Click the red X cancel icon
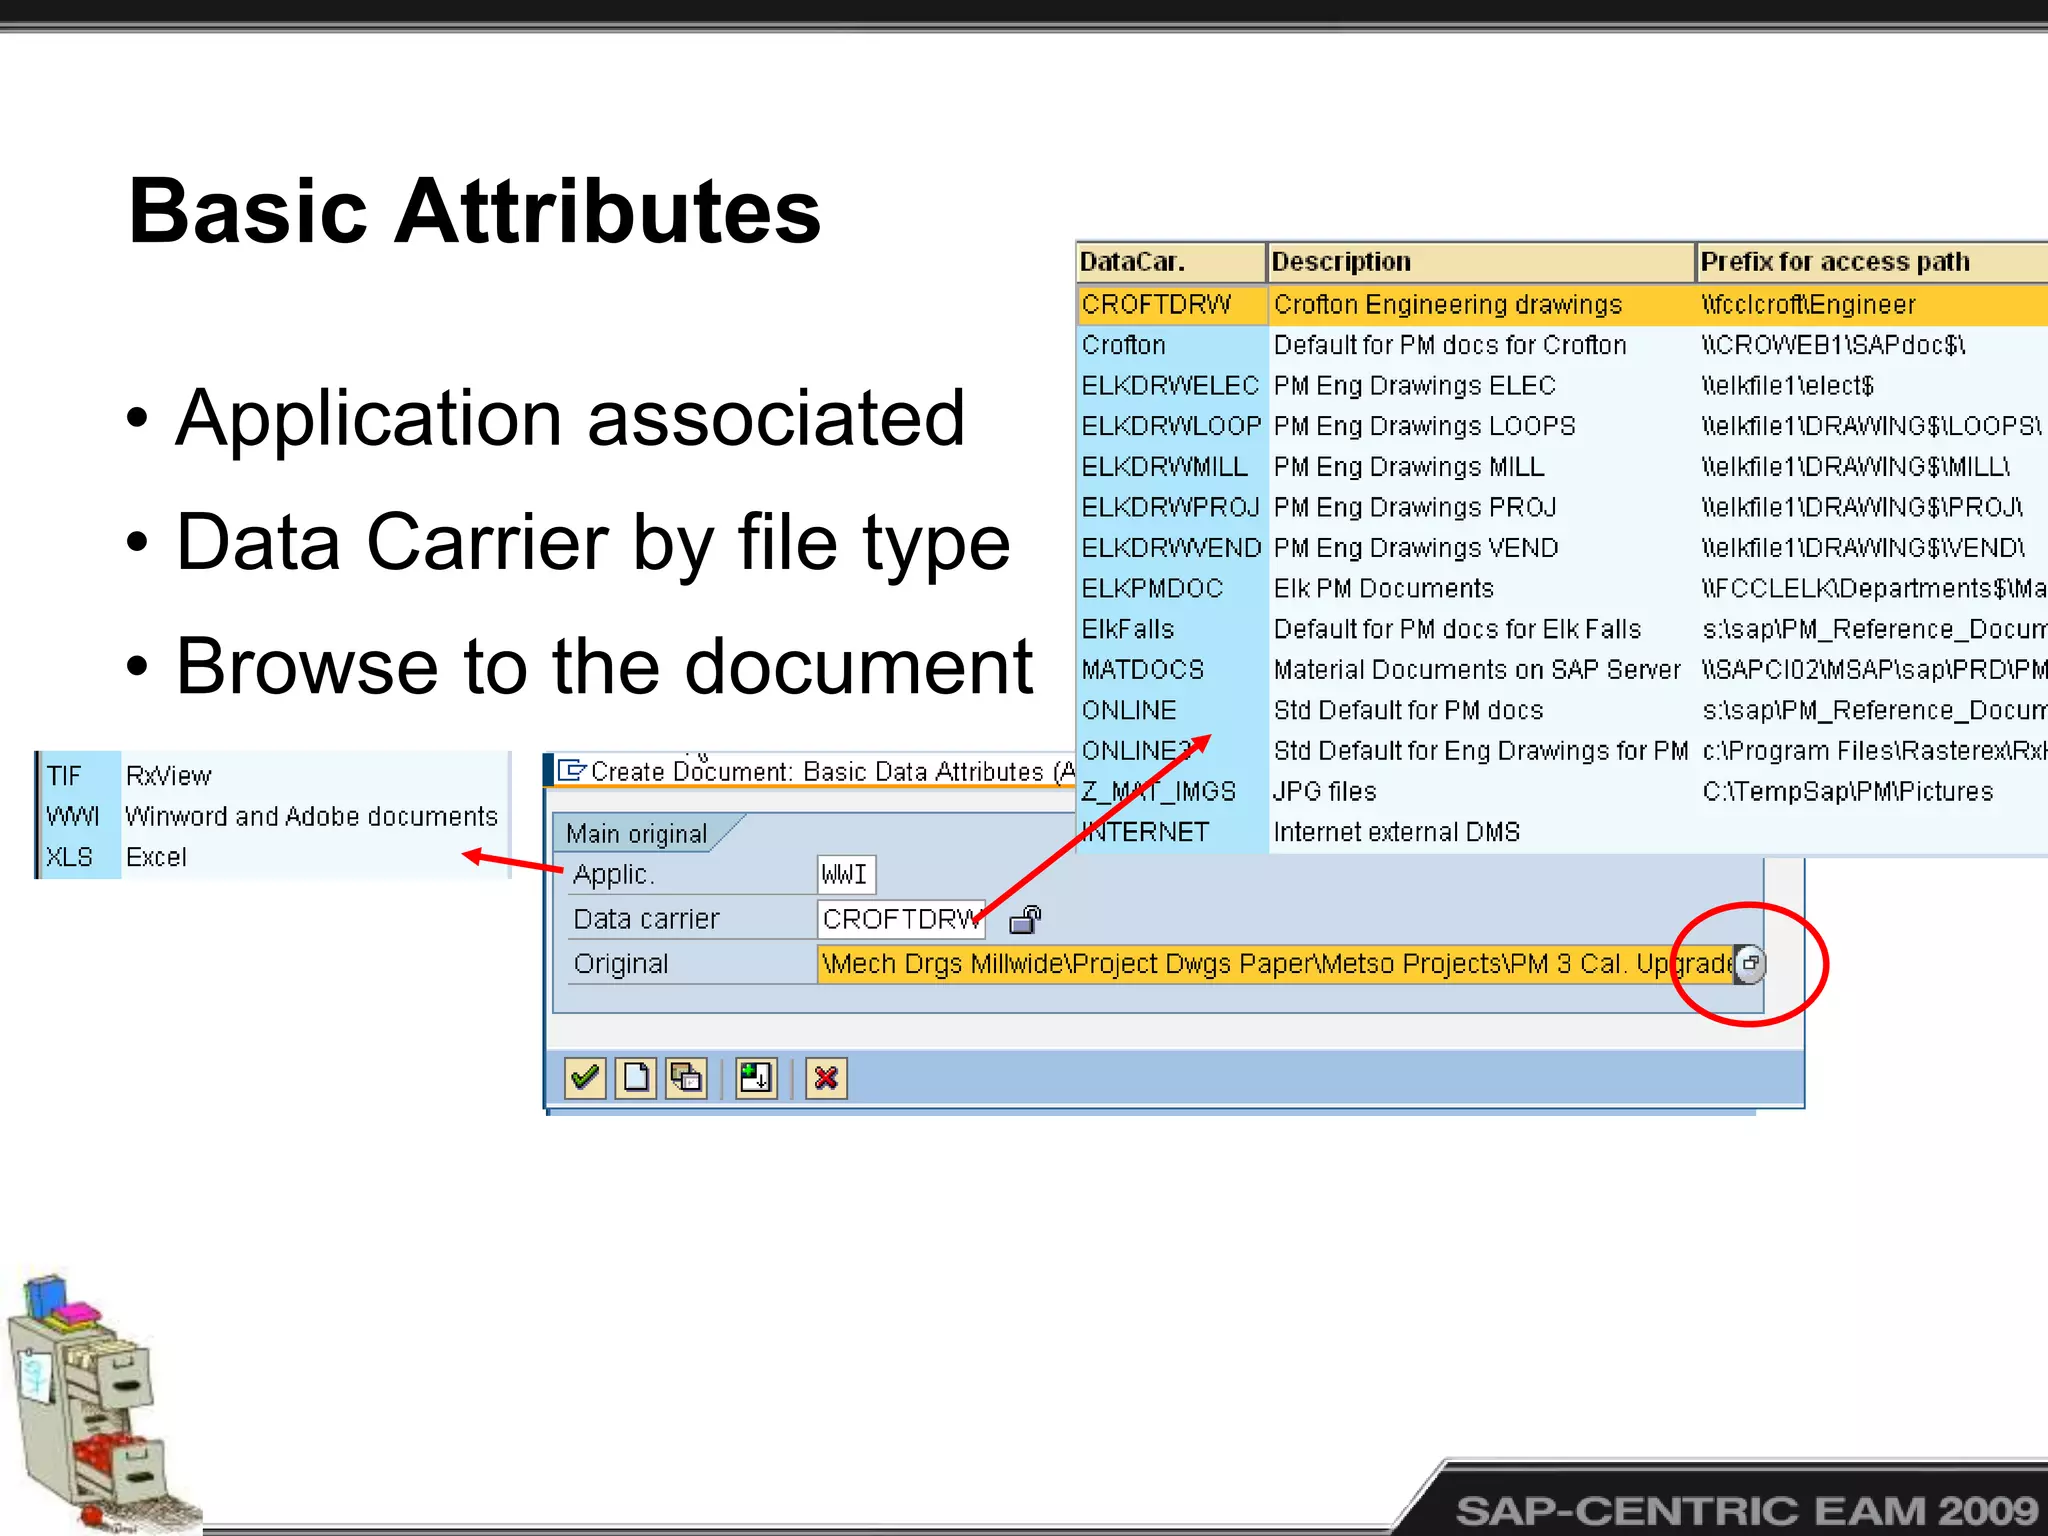This screenshot has width=2048, height=1536. [826, 1078]
